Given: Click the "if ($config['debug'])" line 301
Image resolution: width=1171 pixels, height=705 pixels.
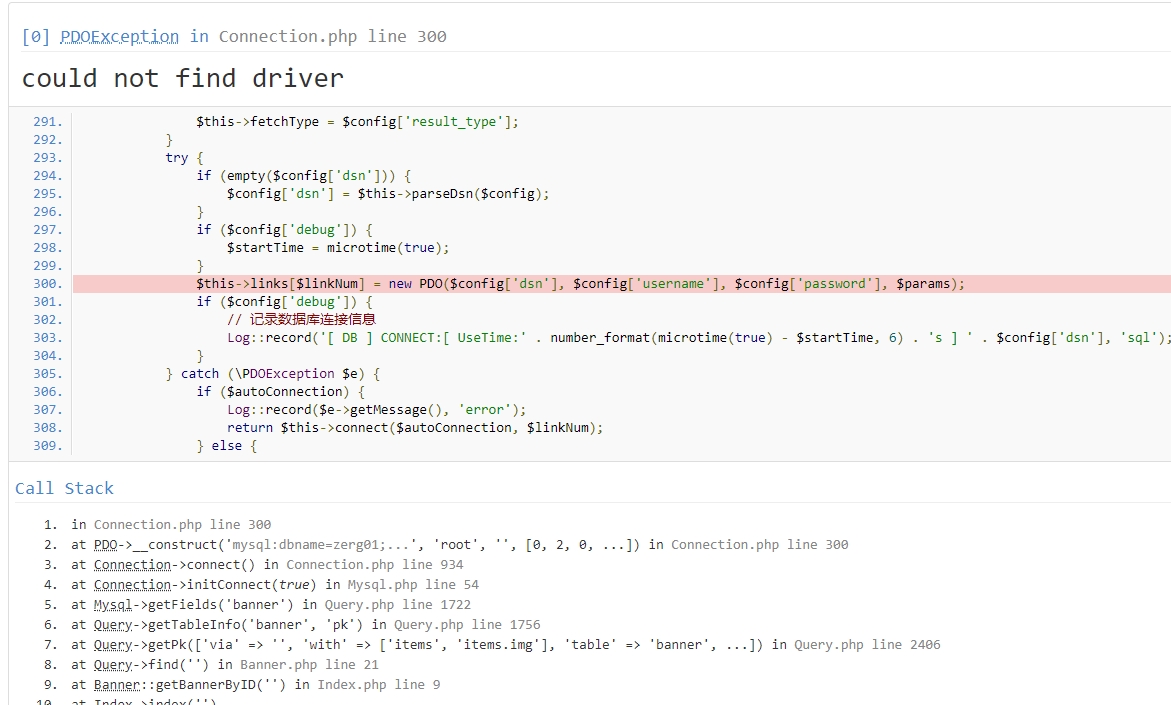Looking at the screenshot, I should [x=284, y=302].
